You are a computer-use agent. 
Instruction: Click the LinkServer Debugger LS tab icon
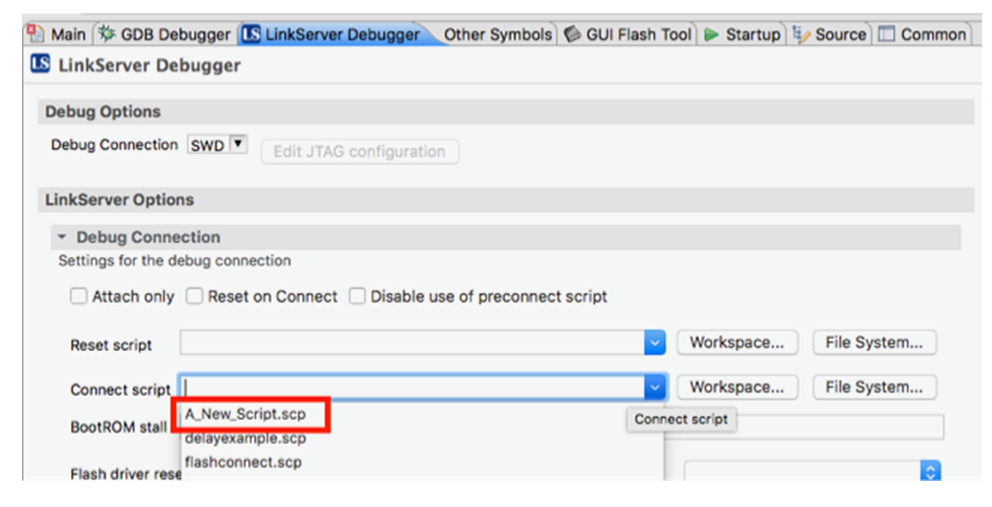tap(252, 34)
